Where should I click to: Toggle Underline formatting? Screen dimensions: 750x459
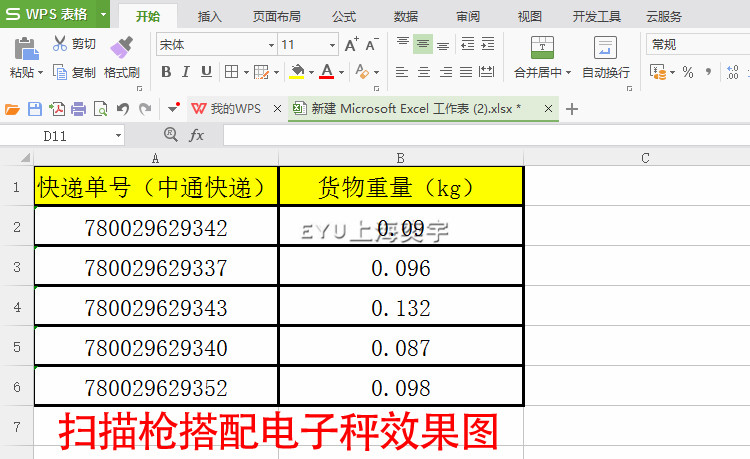pos(206,72)
